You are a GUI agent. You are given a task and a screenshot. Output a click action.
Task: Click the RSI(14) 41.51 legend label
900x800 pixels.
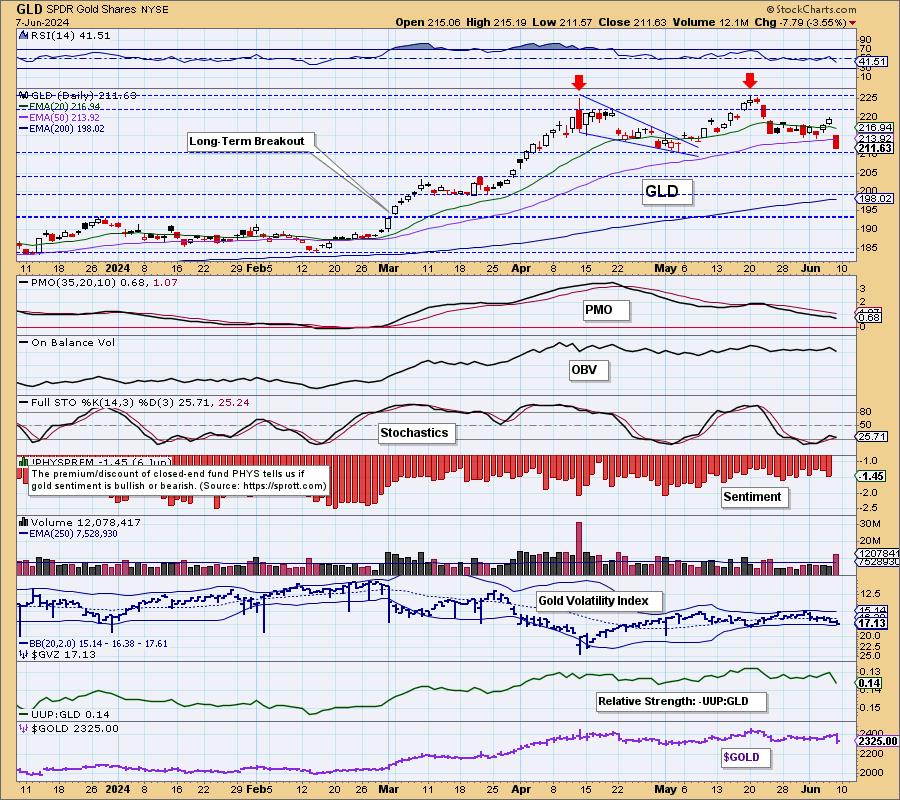point(70,36)
